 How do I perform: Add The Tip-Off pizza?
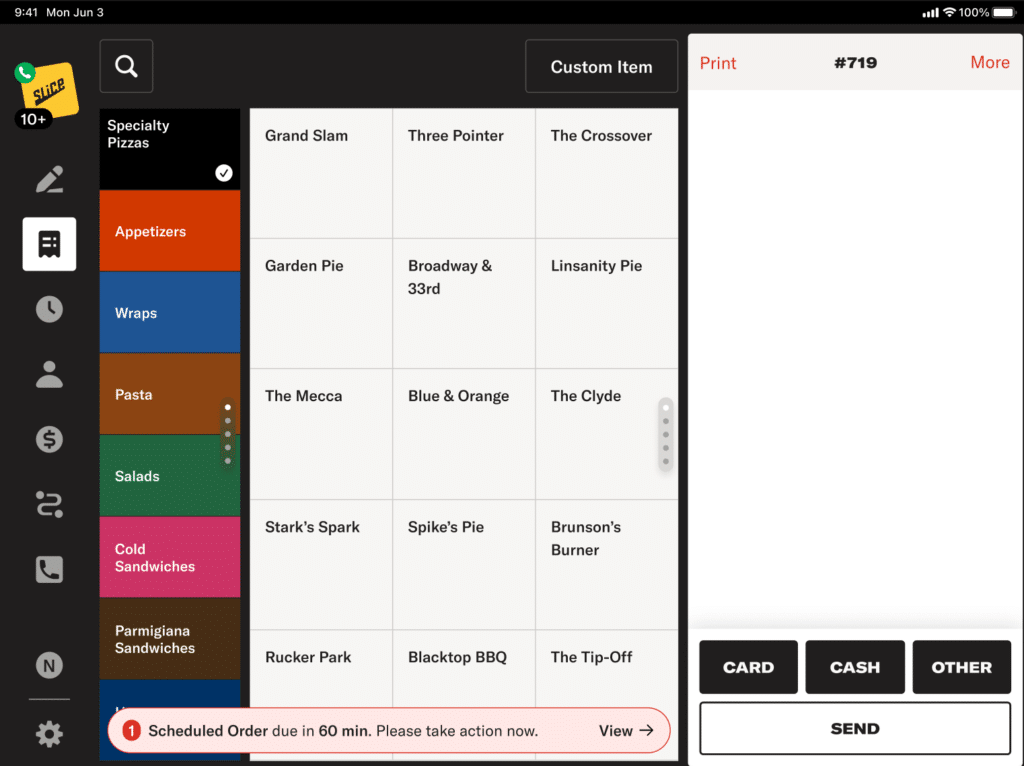pos(607,668)
